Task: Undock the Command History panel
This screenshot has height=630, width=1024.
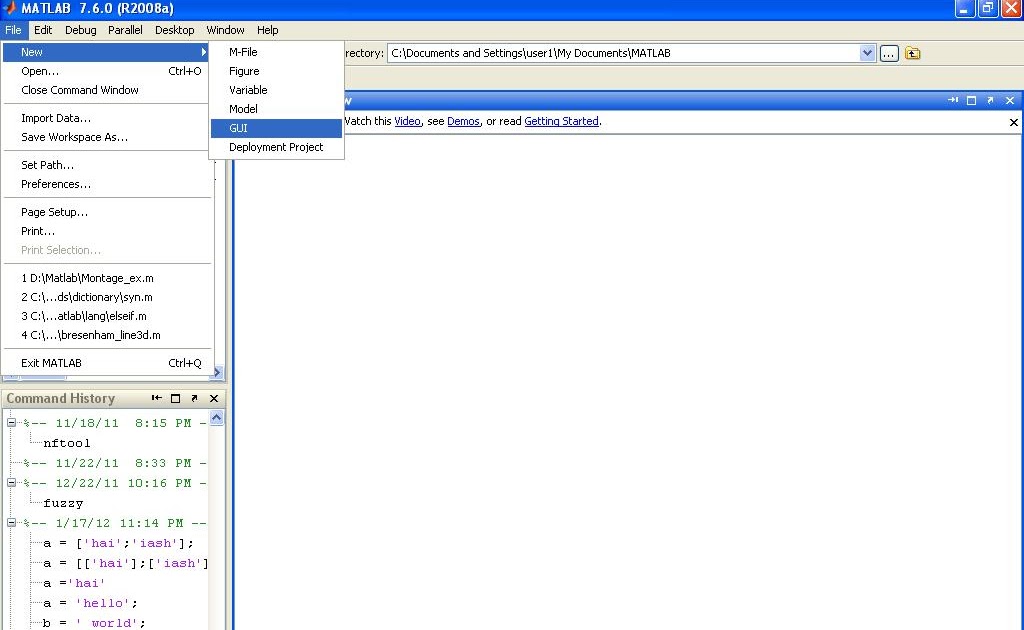Action: tap(196, 398)
